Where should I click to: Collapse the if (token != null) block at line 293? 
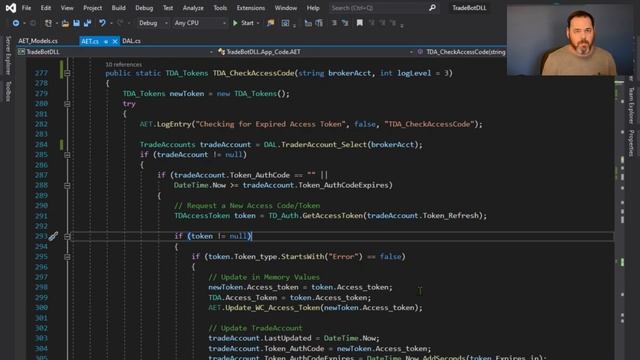(67, 236)
